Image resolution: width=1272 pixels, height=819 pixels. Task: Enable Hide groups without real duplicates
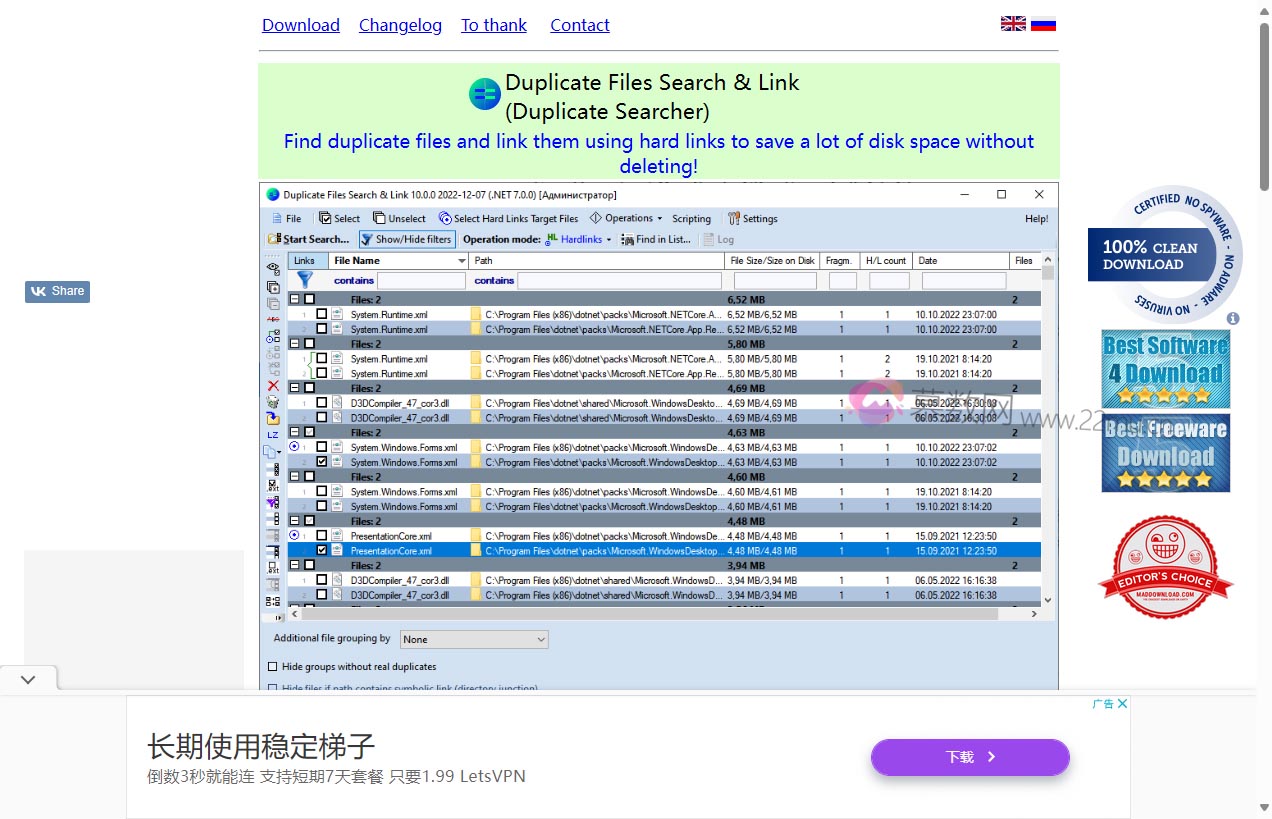tap(274, 666)
